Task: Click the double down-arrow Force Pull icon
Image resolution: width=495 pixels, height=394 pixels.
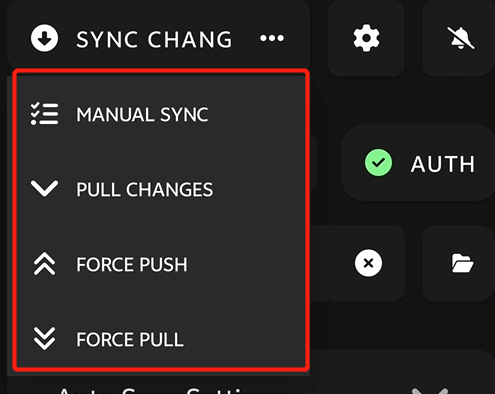Action: point(44,339)
